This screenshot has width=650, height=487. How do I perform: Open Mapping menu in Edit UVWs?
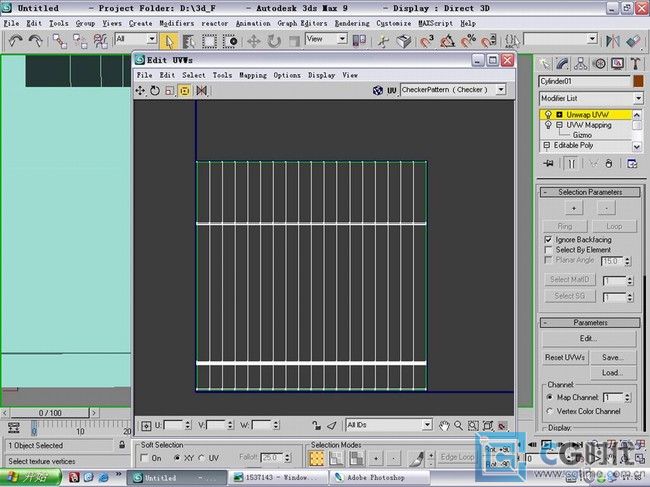253,75
